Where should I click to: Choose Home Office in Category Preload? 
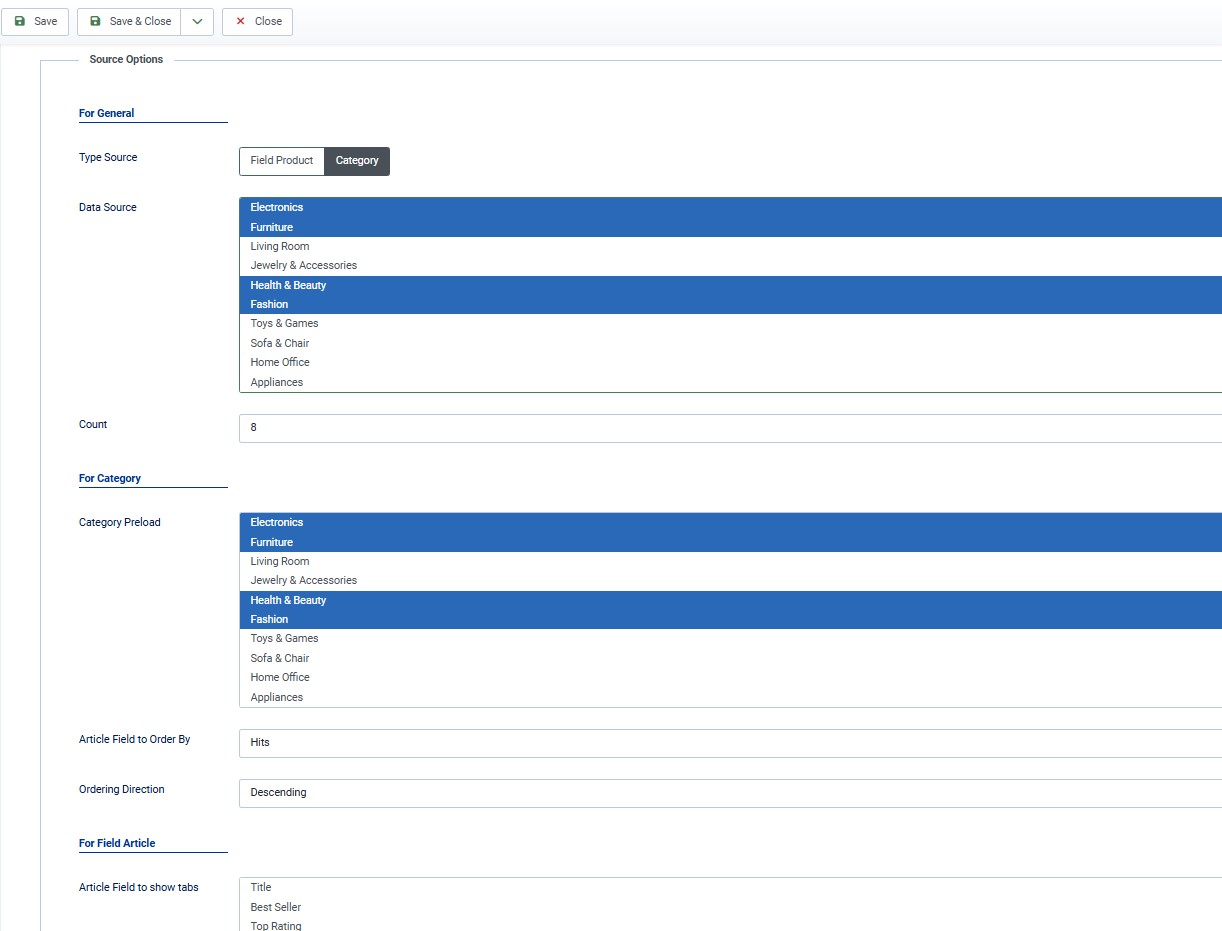280,678
